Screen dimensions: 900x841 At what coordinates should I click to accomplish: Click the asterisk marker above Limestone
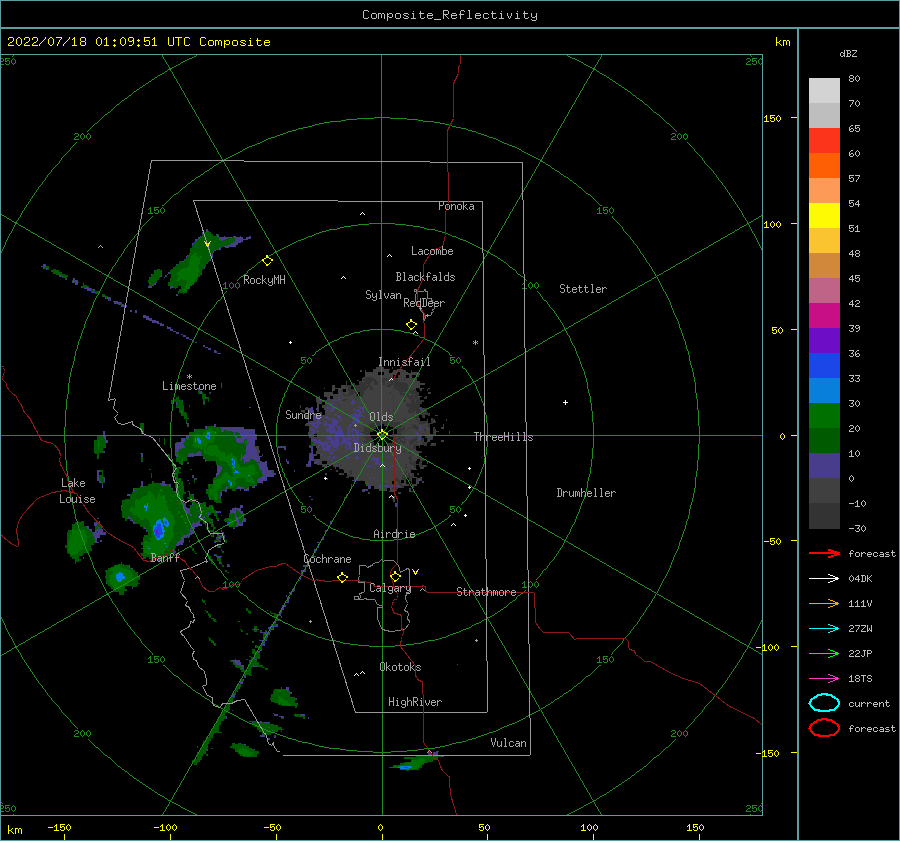(189, 377)
